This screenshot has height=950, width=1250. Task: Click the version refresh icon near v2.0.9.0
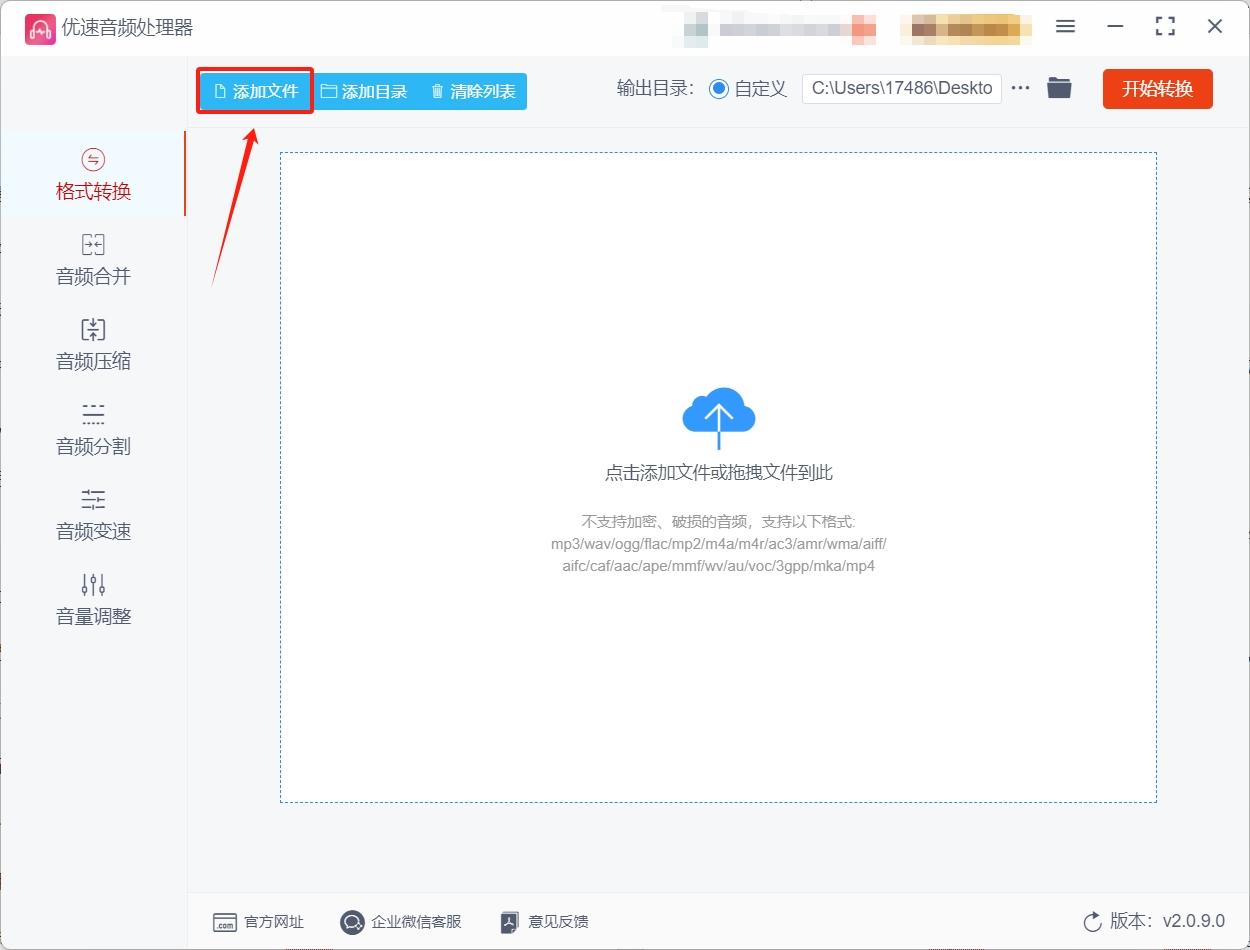tap(1091, 922)
